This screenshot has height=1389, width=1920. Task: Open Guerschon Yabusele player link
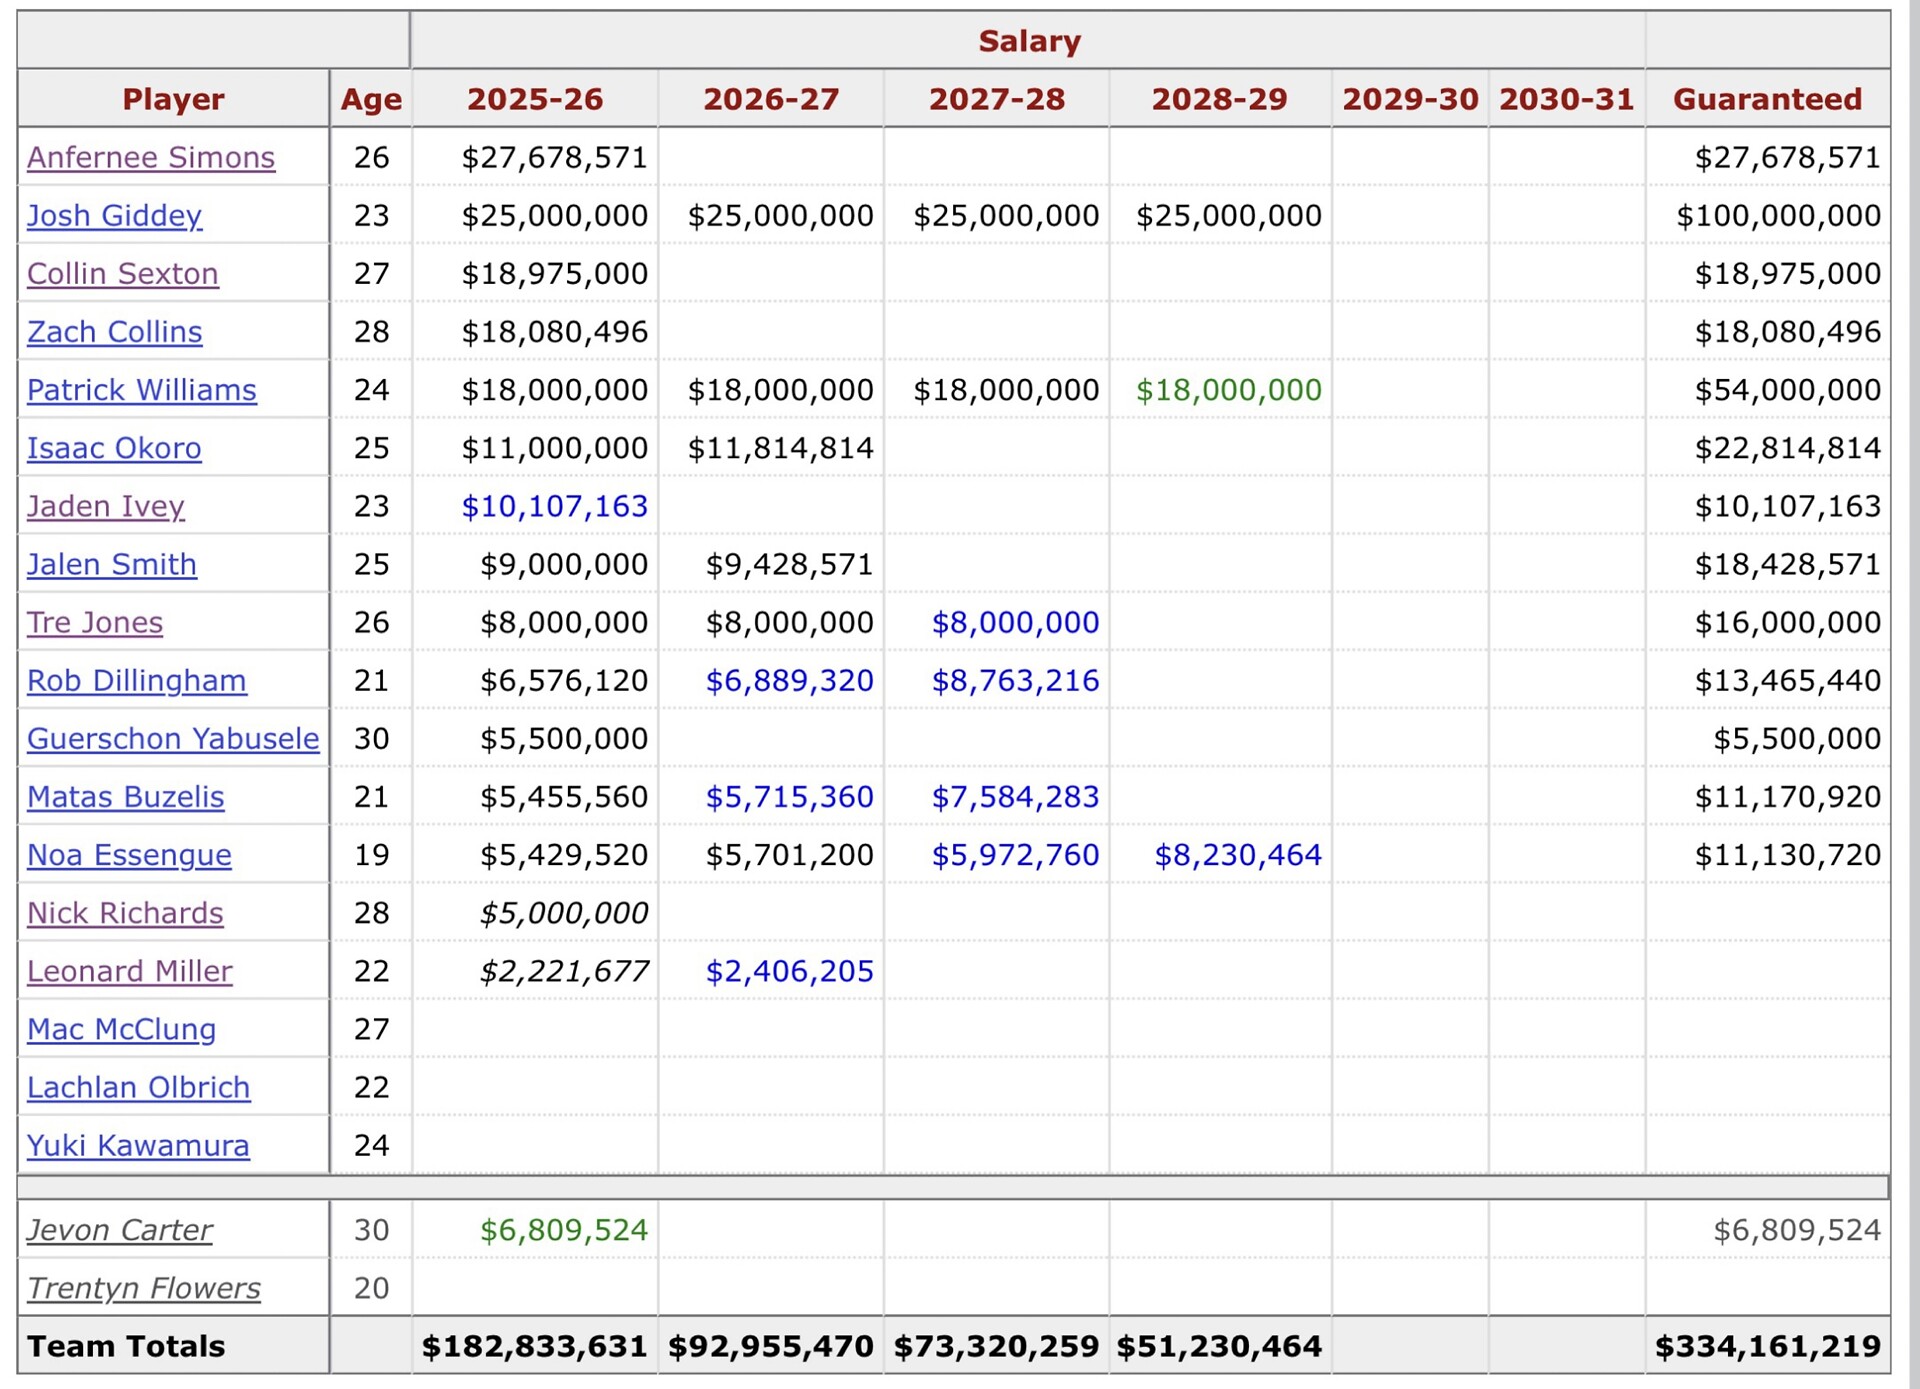point(173,738)
